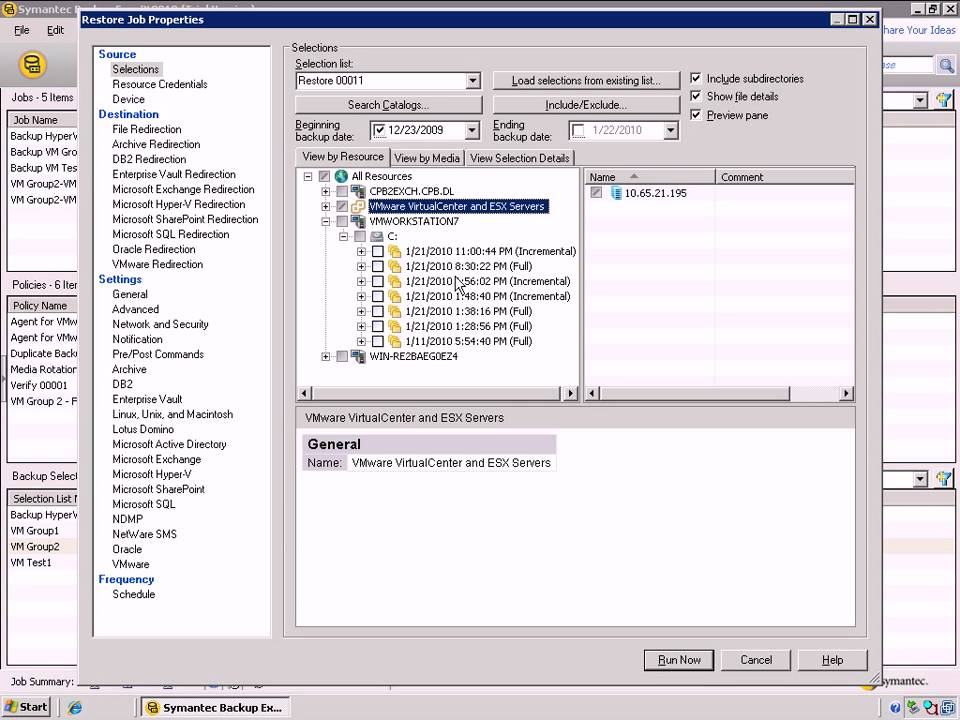Open the File menu in main window
Viewport: 960px width, 720px height.
pyautogui.click(x=21, y=30)
